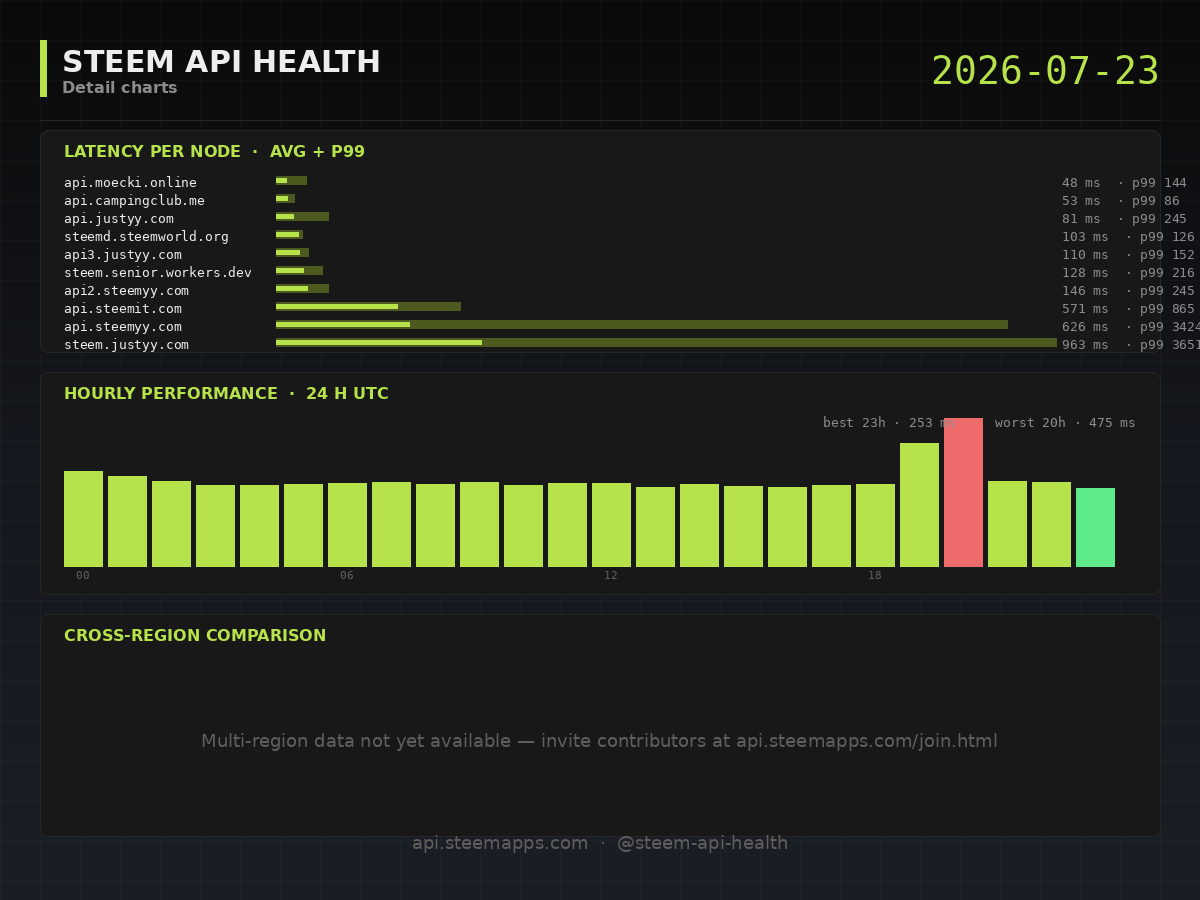Viewport: 1200px width, 900px height.
Task: Click the worst 20h 475 ms label
Action: click(1065, 423)
